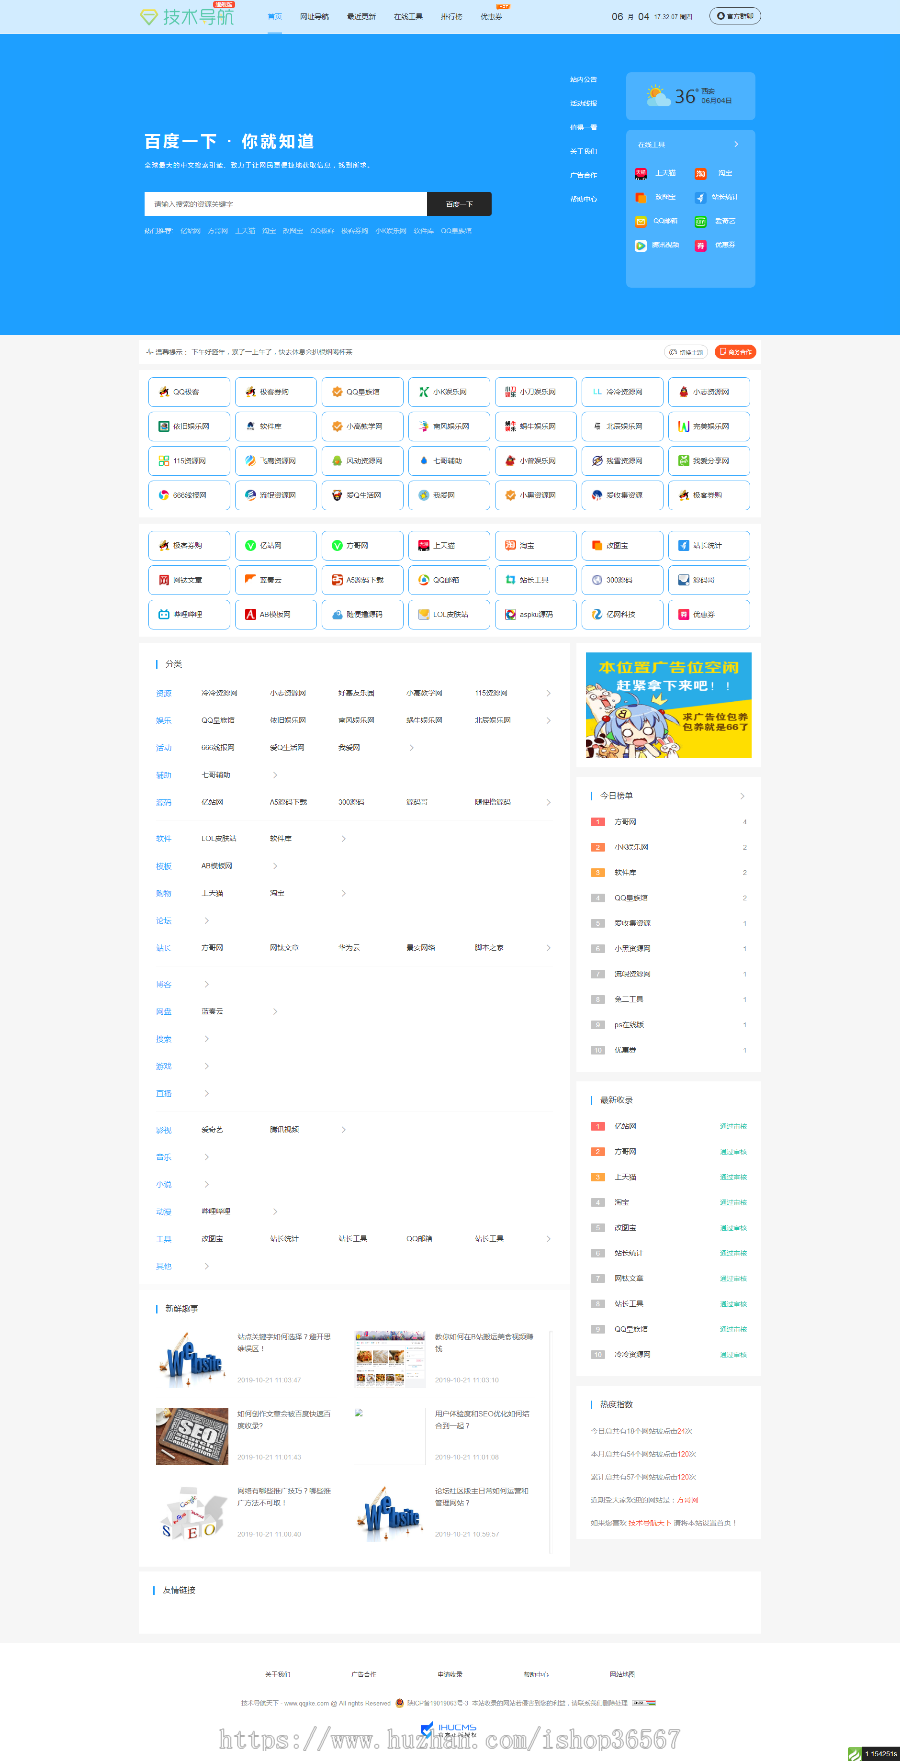Click the orange button right of the notice bar
Screen dimensions: 900x1761
pyautogui.click(x=735, y=352)
